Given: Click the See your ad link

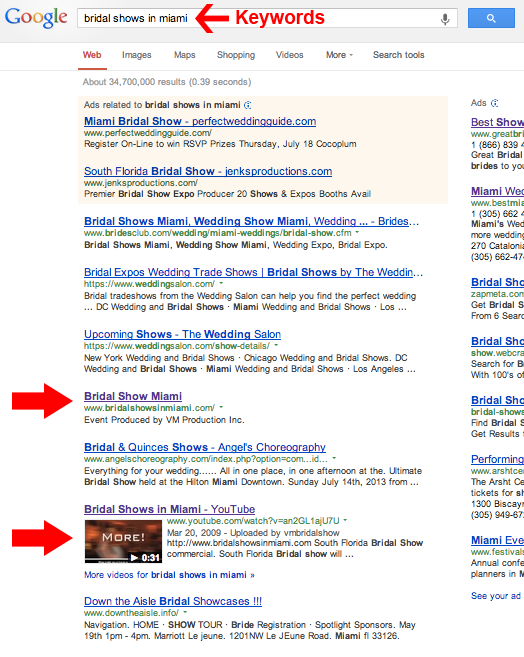Looking at the screenshot, I should click(x=496, y=596).
